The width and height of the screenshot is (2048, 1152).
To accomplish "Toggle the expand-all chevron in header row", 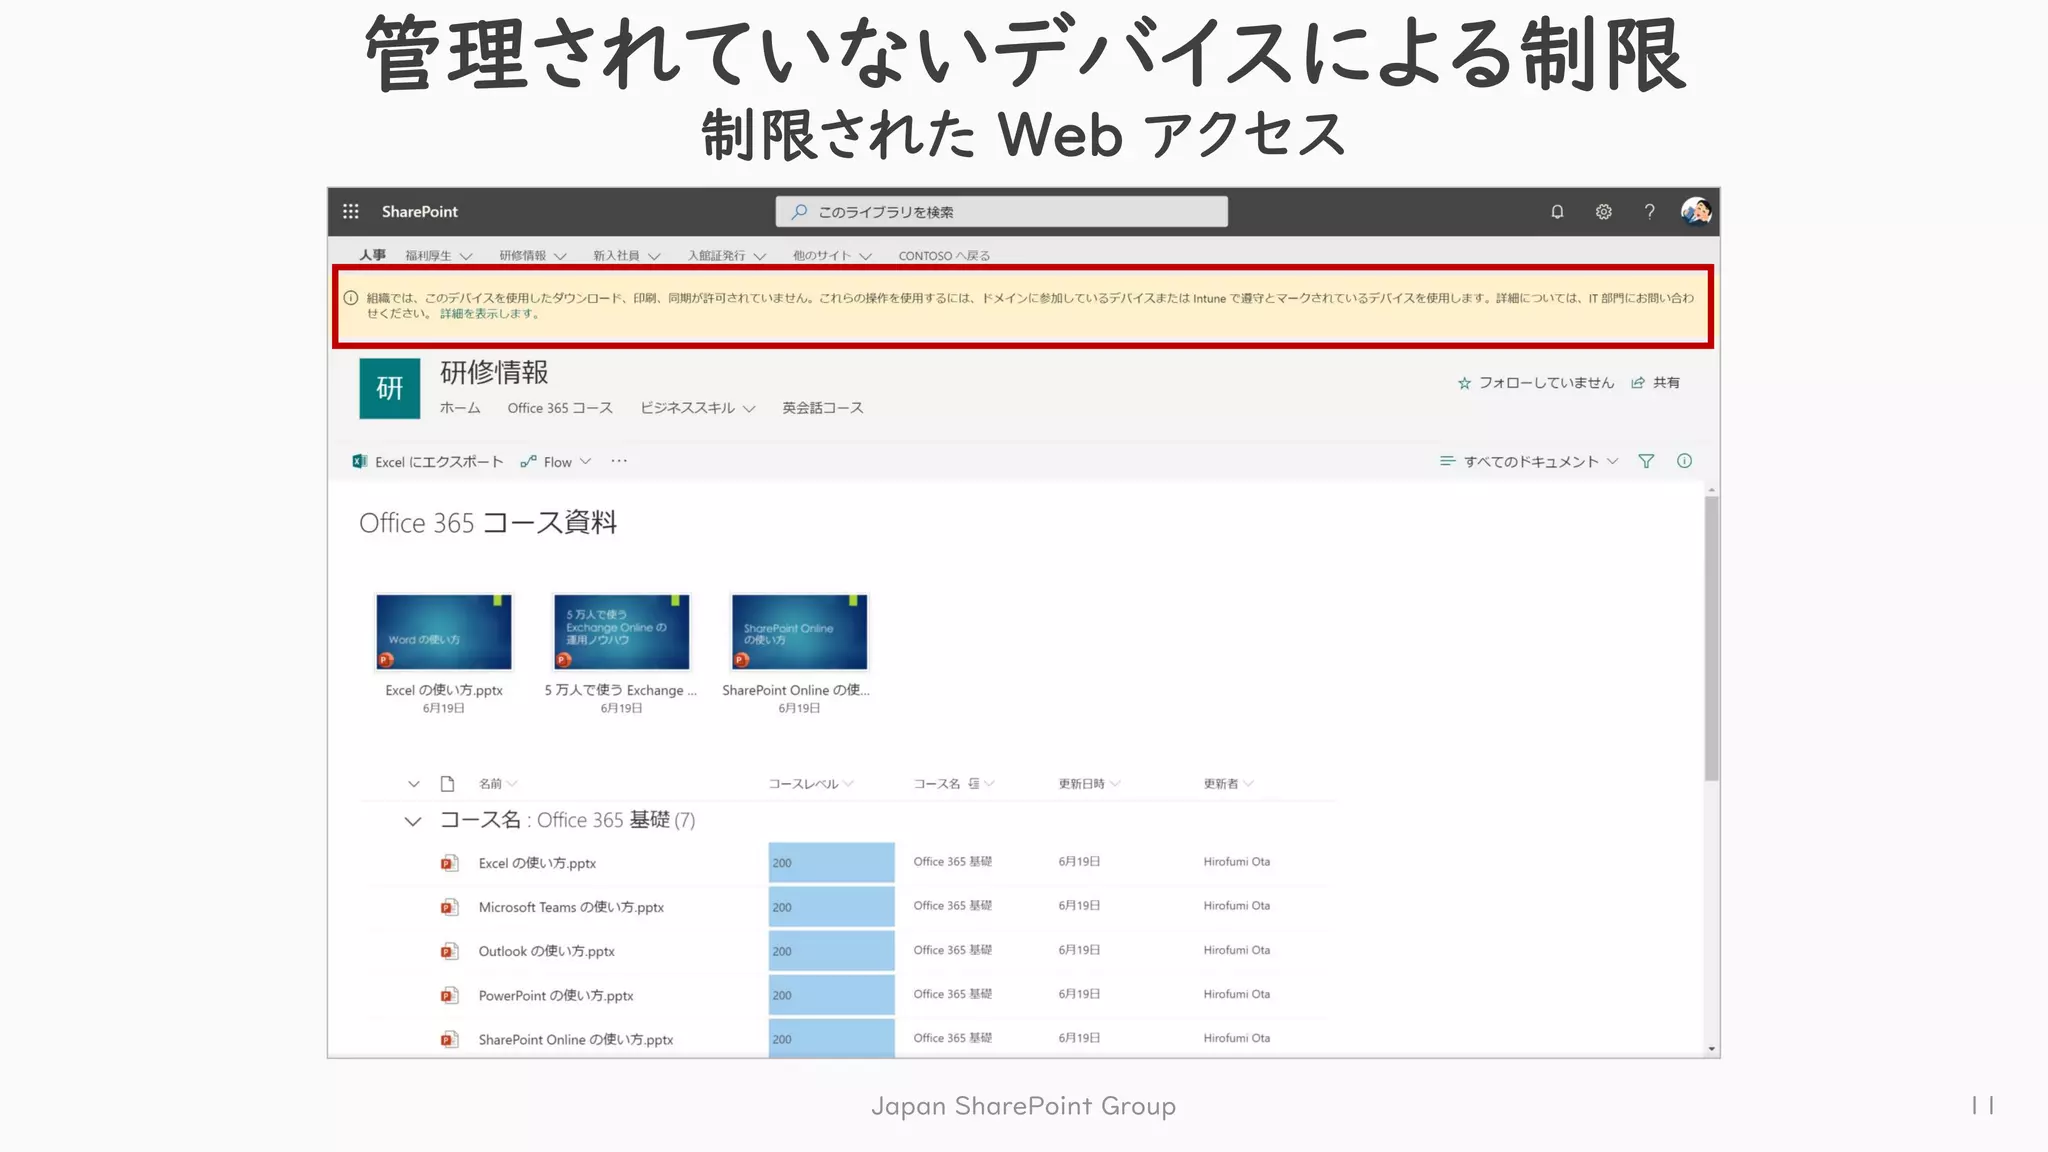I will (413, 783).
